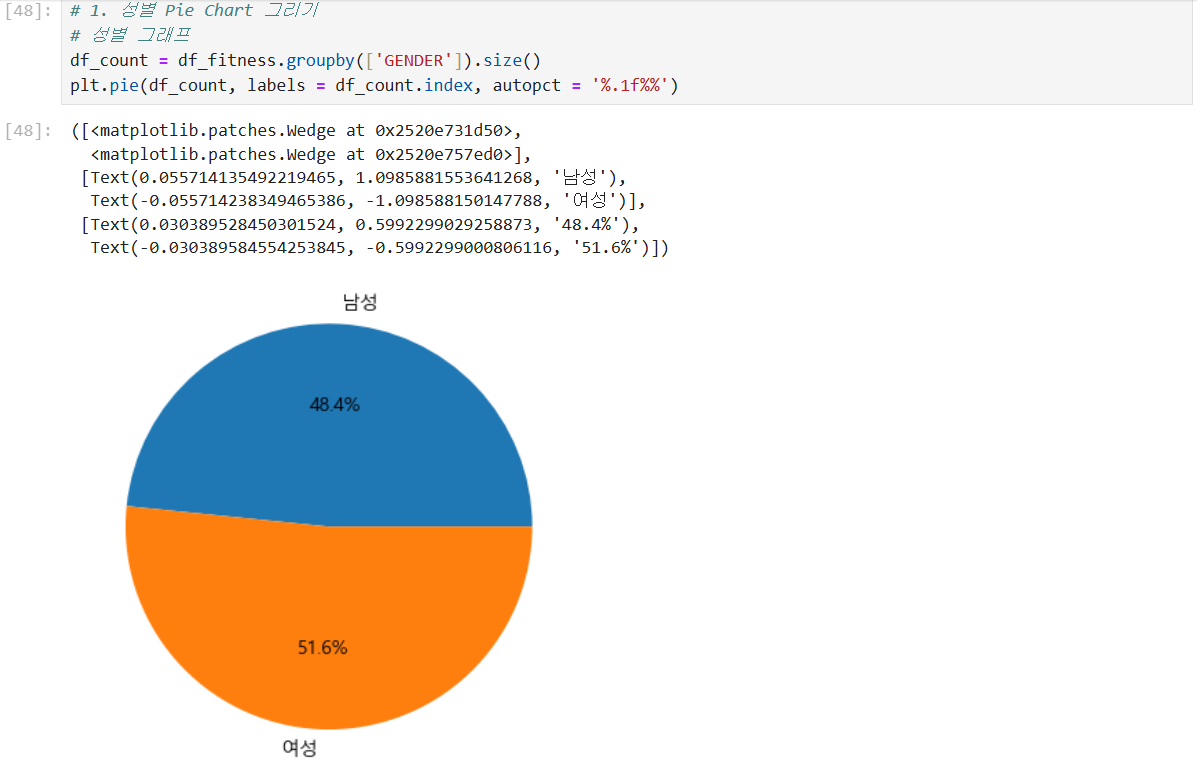Image resolution: width=1197 pixels, height=775 pixels.
Task: Click the plt.pie code line
Action: tap(374, 86)
